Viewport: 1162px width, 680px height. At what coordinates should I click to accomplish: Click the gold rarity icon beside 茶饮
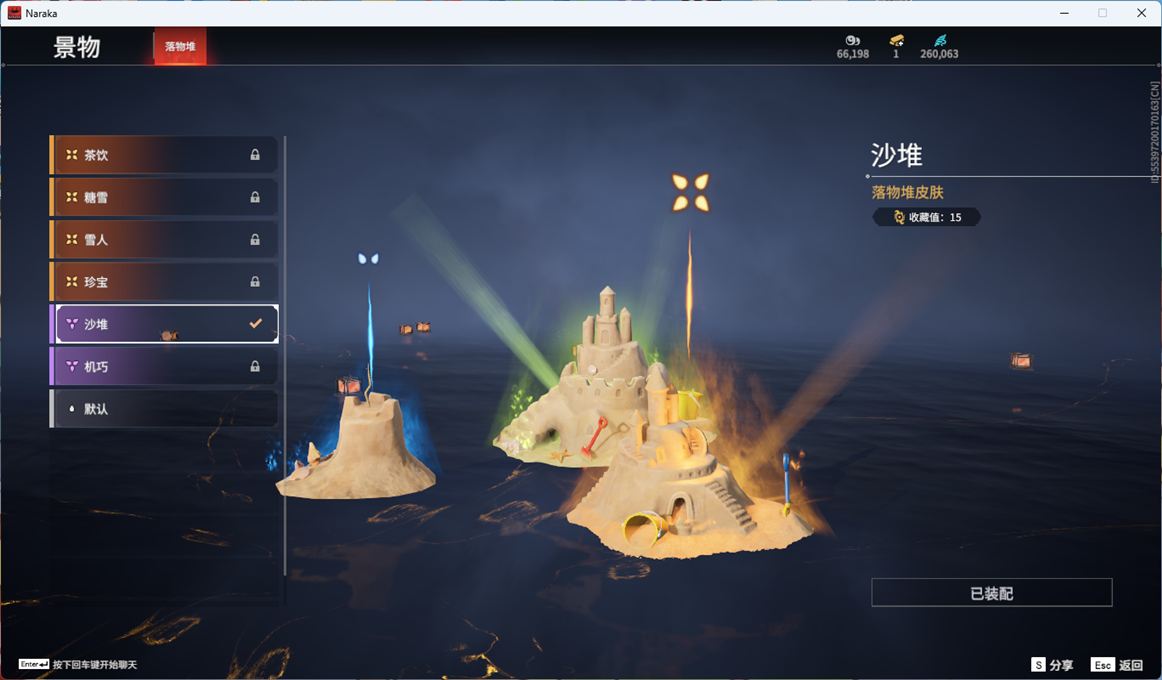click(72, 155)
